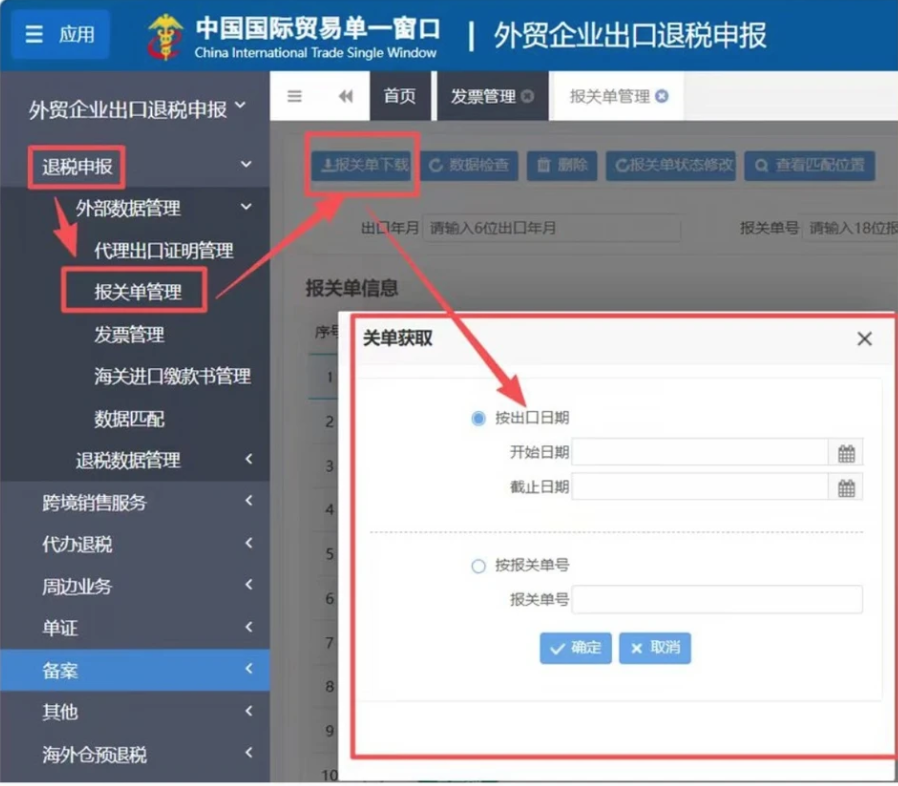This screenshot has height=786, width=898.
Task: Click row 2 in the 报关单信息 table
Action: pos(324,421)
